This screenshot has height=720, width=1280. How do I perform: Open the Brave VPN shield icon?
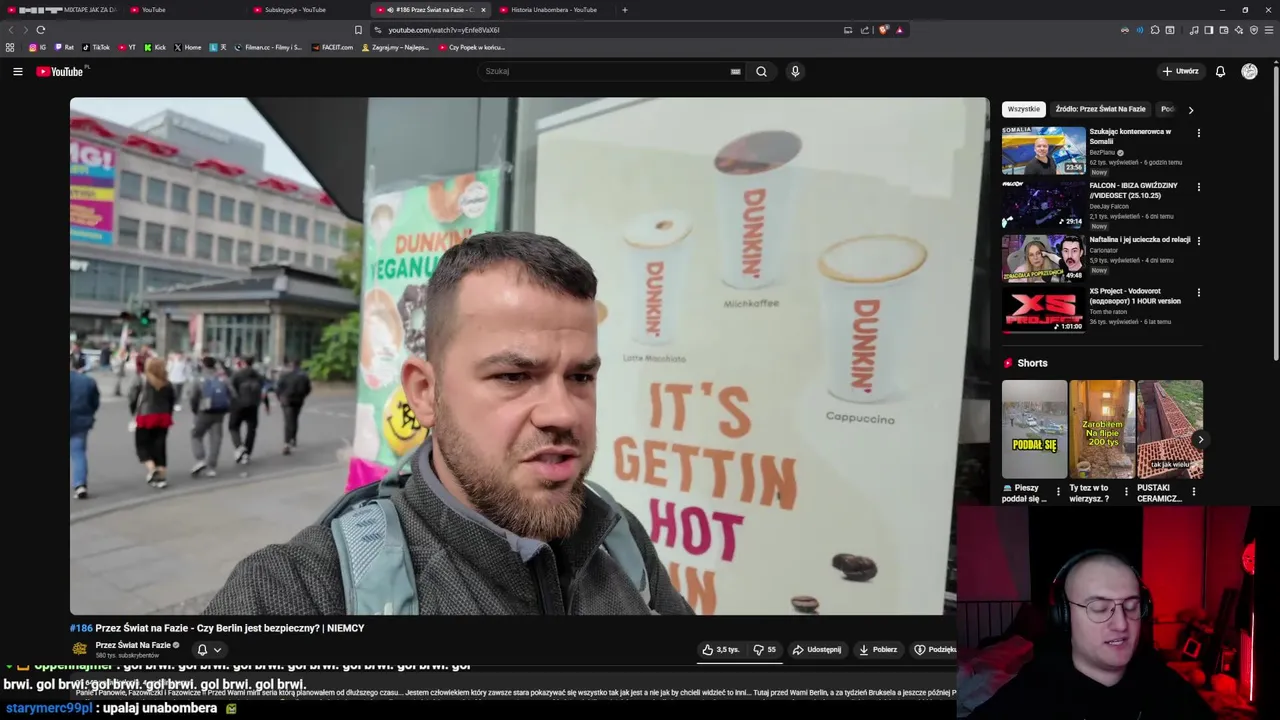coord(1254,30)
